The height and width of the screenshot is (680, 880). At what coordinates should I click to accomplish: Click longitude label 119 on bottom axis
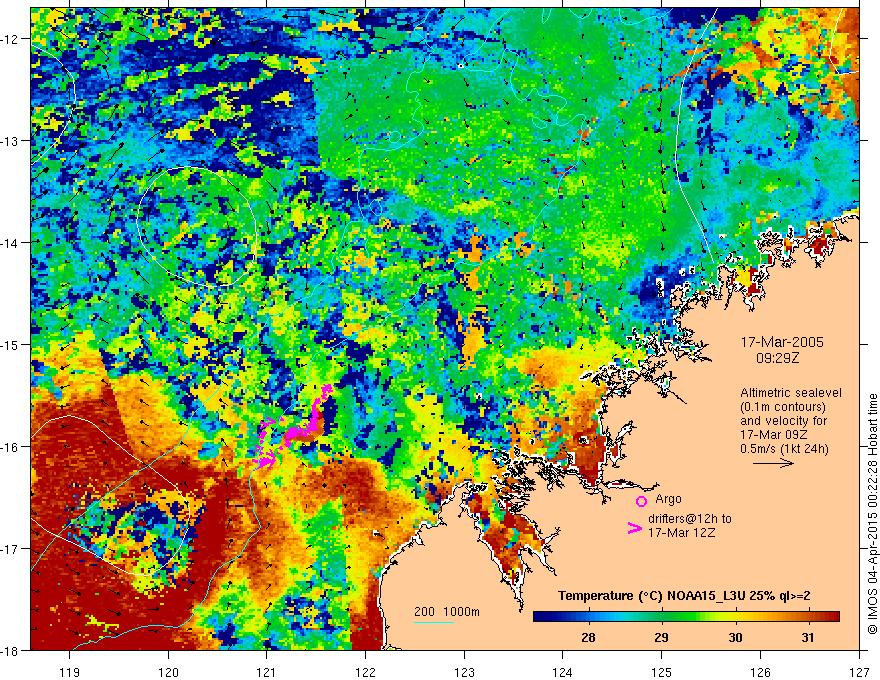pos(70,672)
